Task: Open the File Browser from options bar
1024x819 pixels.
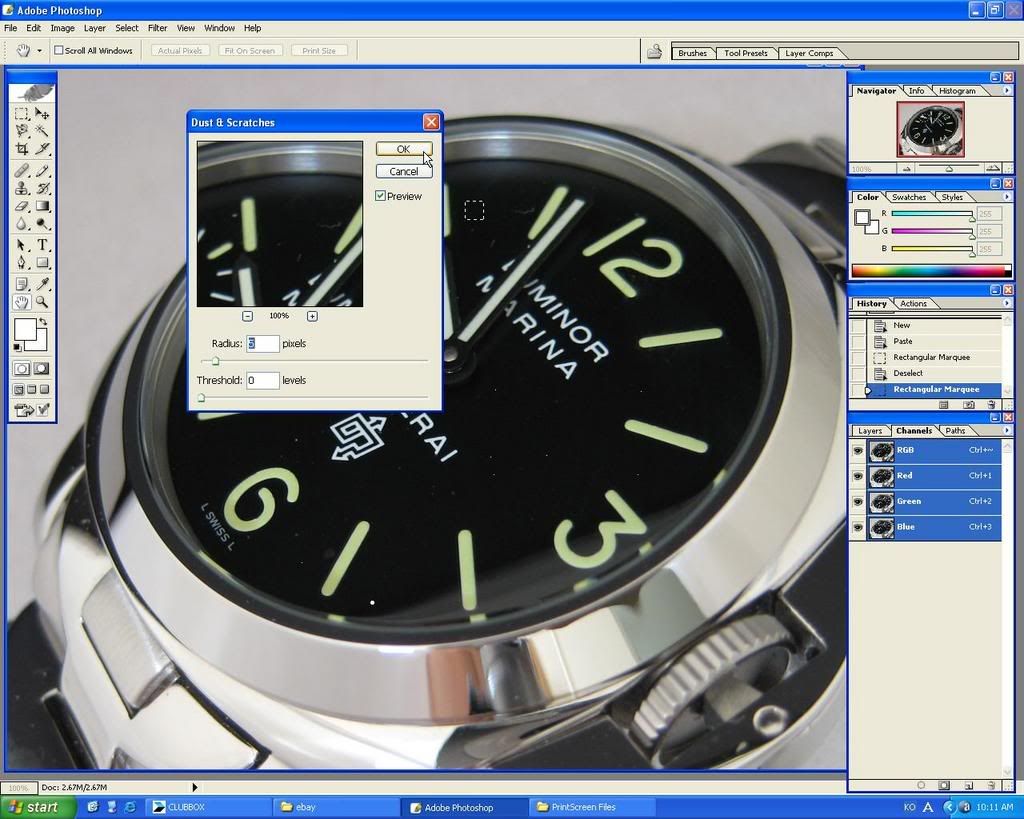Action: coord(654,52)
